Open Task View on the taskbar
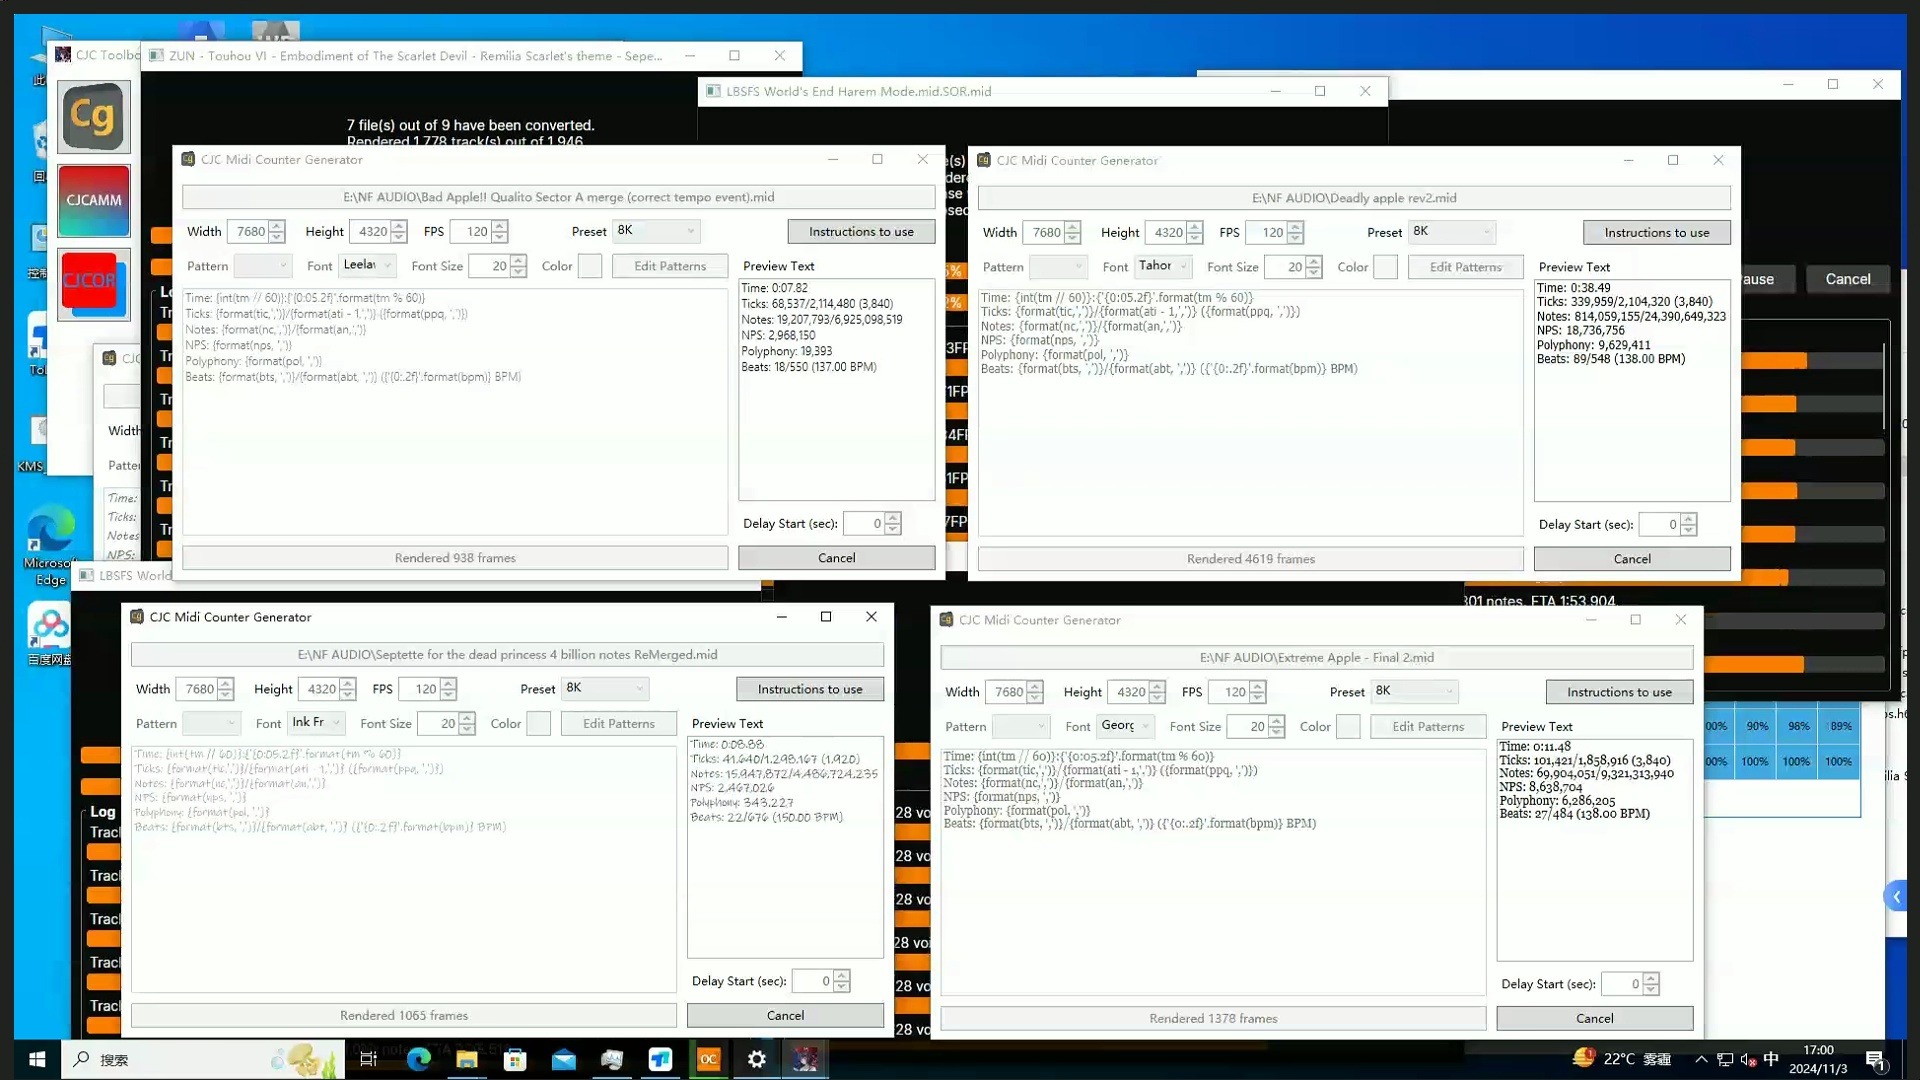The image size is (1920, 1080). (368, 1059)
